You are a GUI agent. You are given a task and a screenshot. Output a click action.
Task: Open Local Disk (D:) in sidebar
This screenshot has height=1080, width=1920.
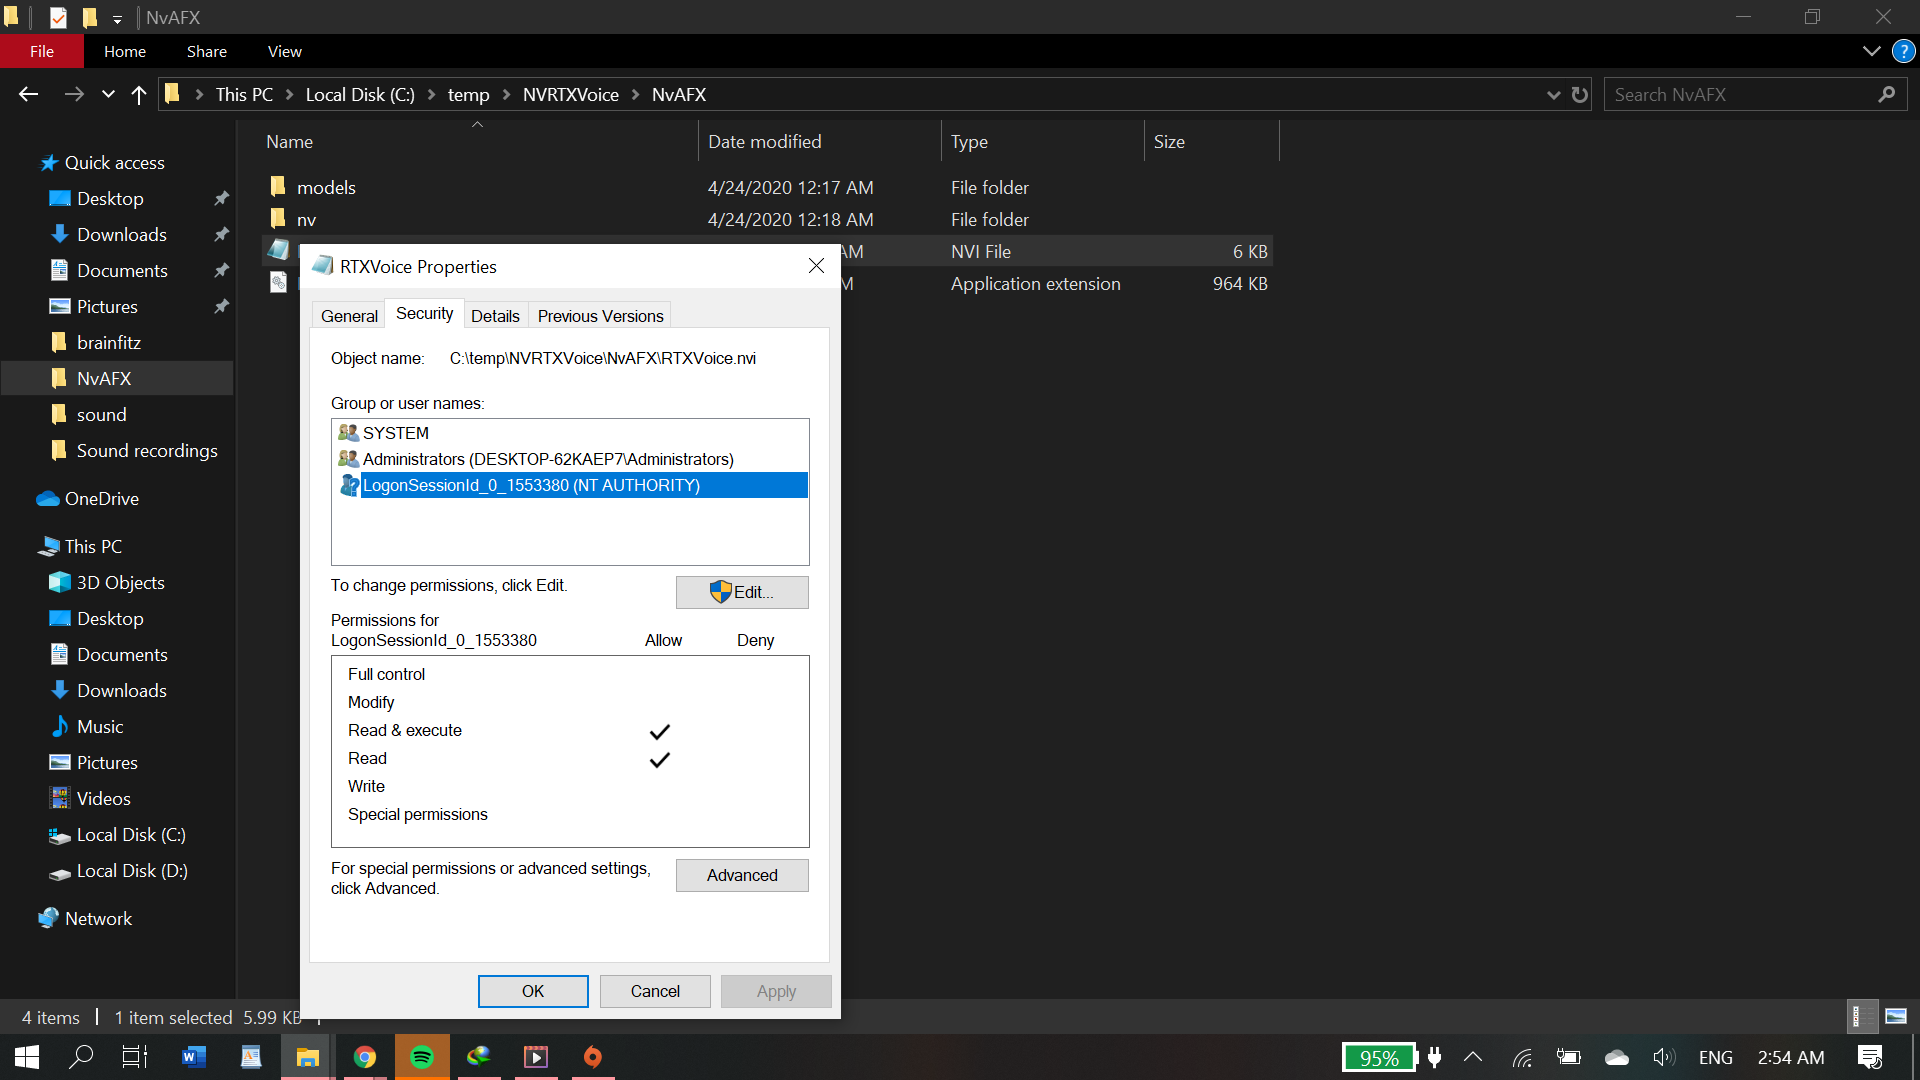tap(131, 870)
